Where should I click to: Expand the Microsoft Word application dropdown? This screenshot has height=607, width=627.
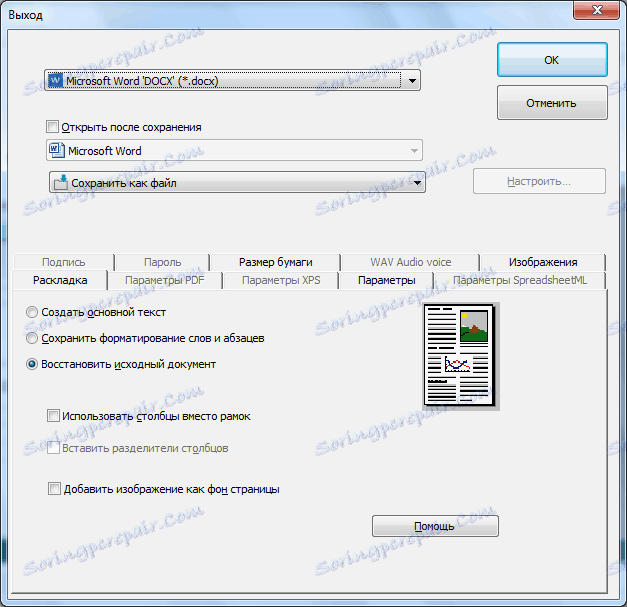[x=414, y=150]
